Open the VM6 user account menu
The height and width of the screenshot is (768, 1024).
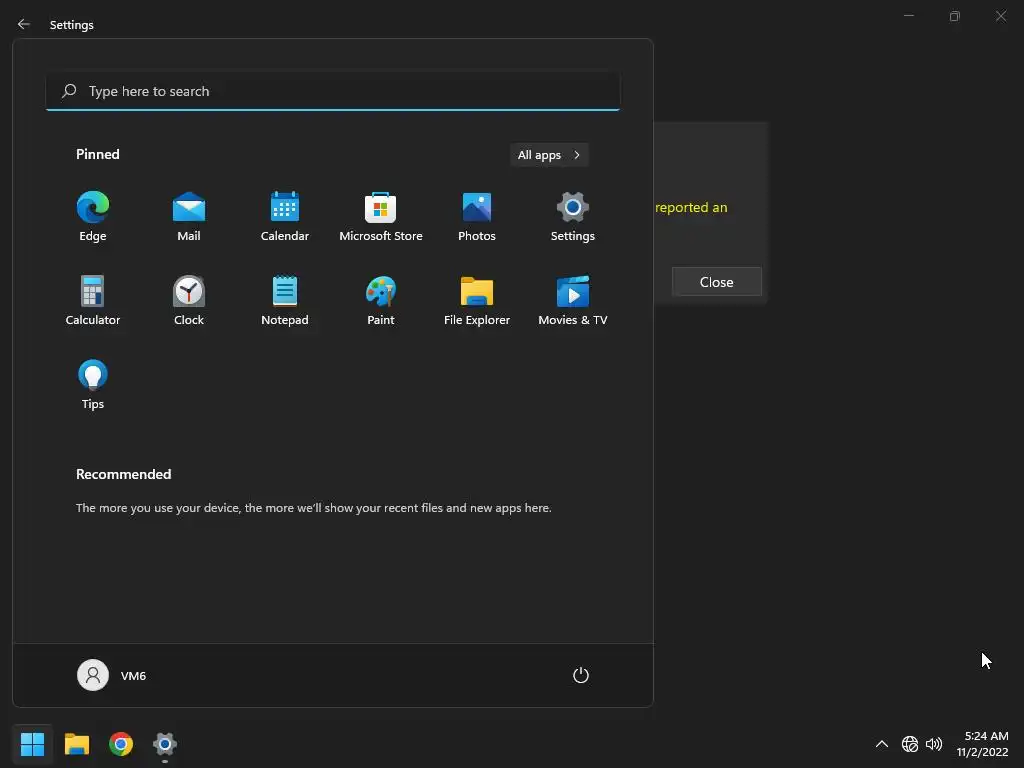(112, 675)
